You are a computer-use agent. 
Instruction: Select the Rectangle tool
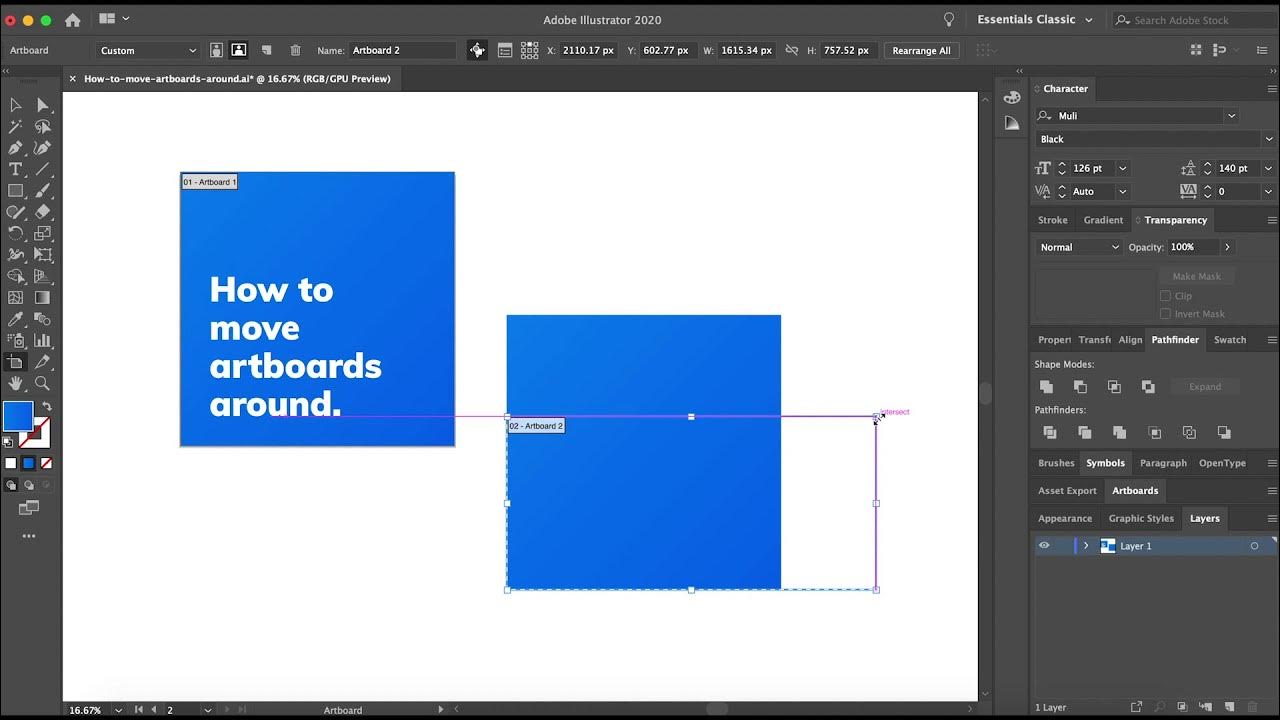click(16, 191)
